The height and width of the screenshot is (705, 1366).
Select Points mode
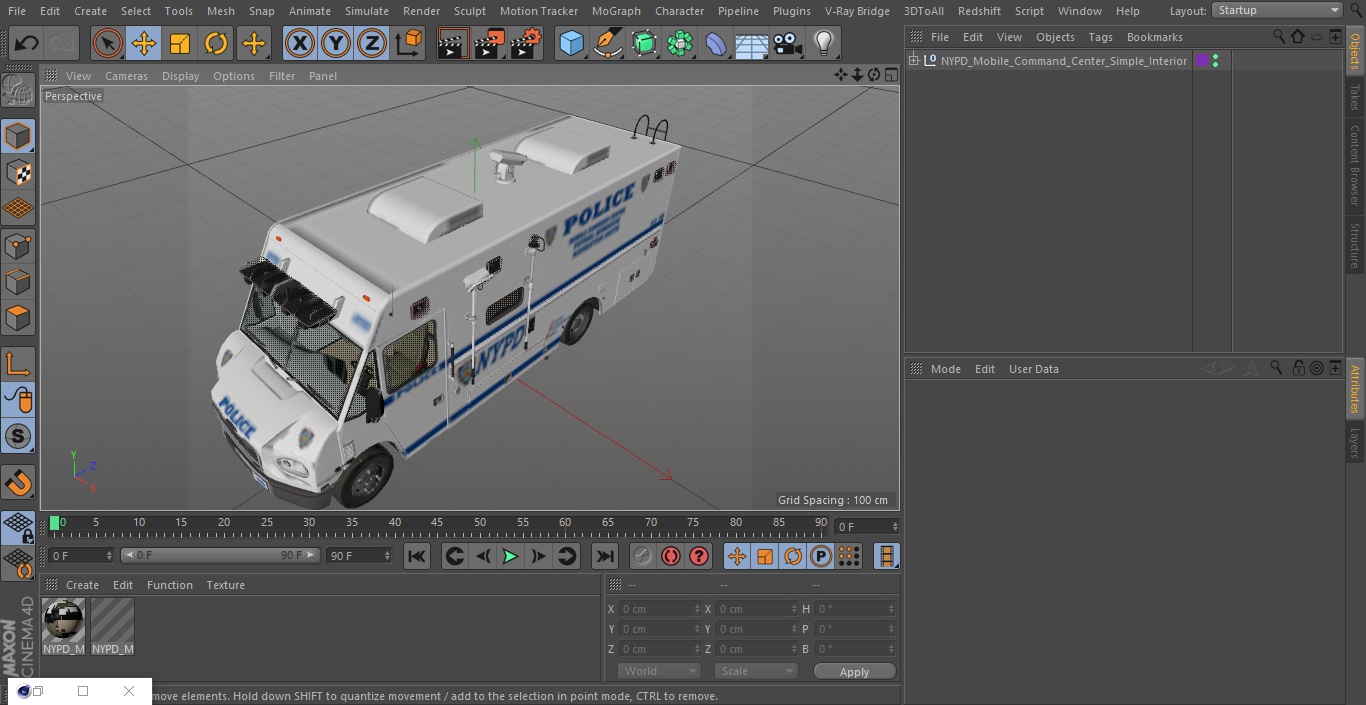pyautogui.click(x=19, y=246)
